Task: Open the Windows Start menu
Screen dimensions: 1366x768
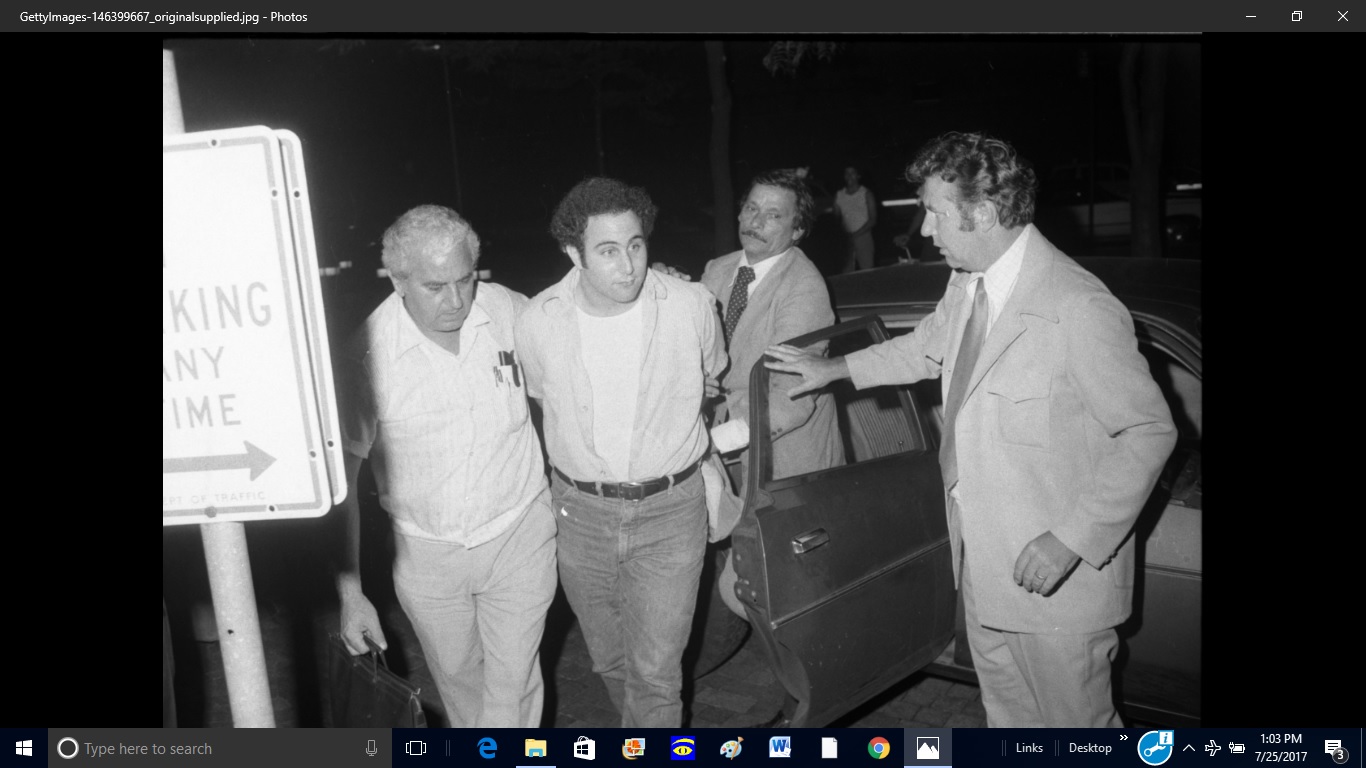Action: [x=24, y=748]
